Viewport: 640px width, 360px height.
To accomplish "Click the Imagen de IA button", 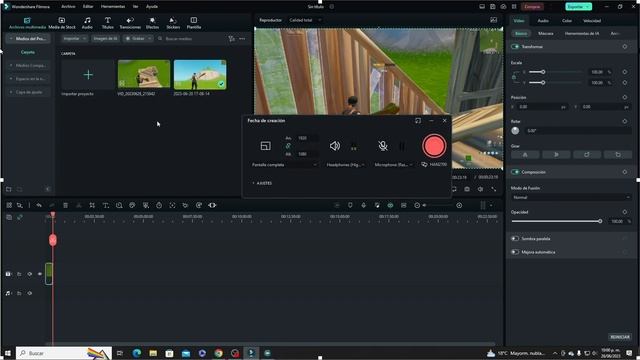I will (105, 38).
